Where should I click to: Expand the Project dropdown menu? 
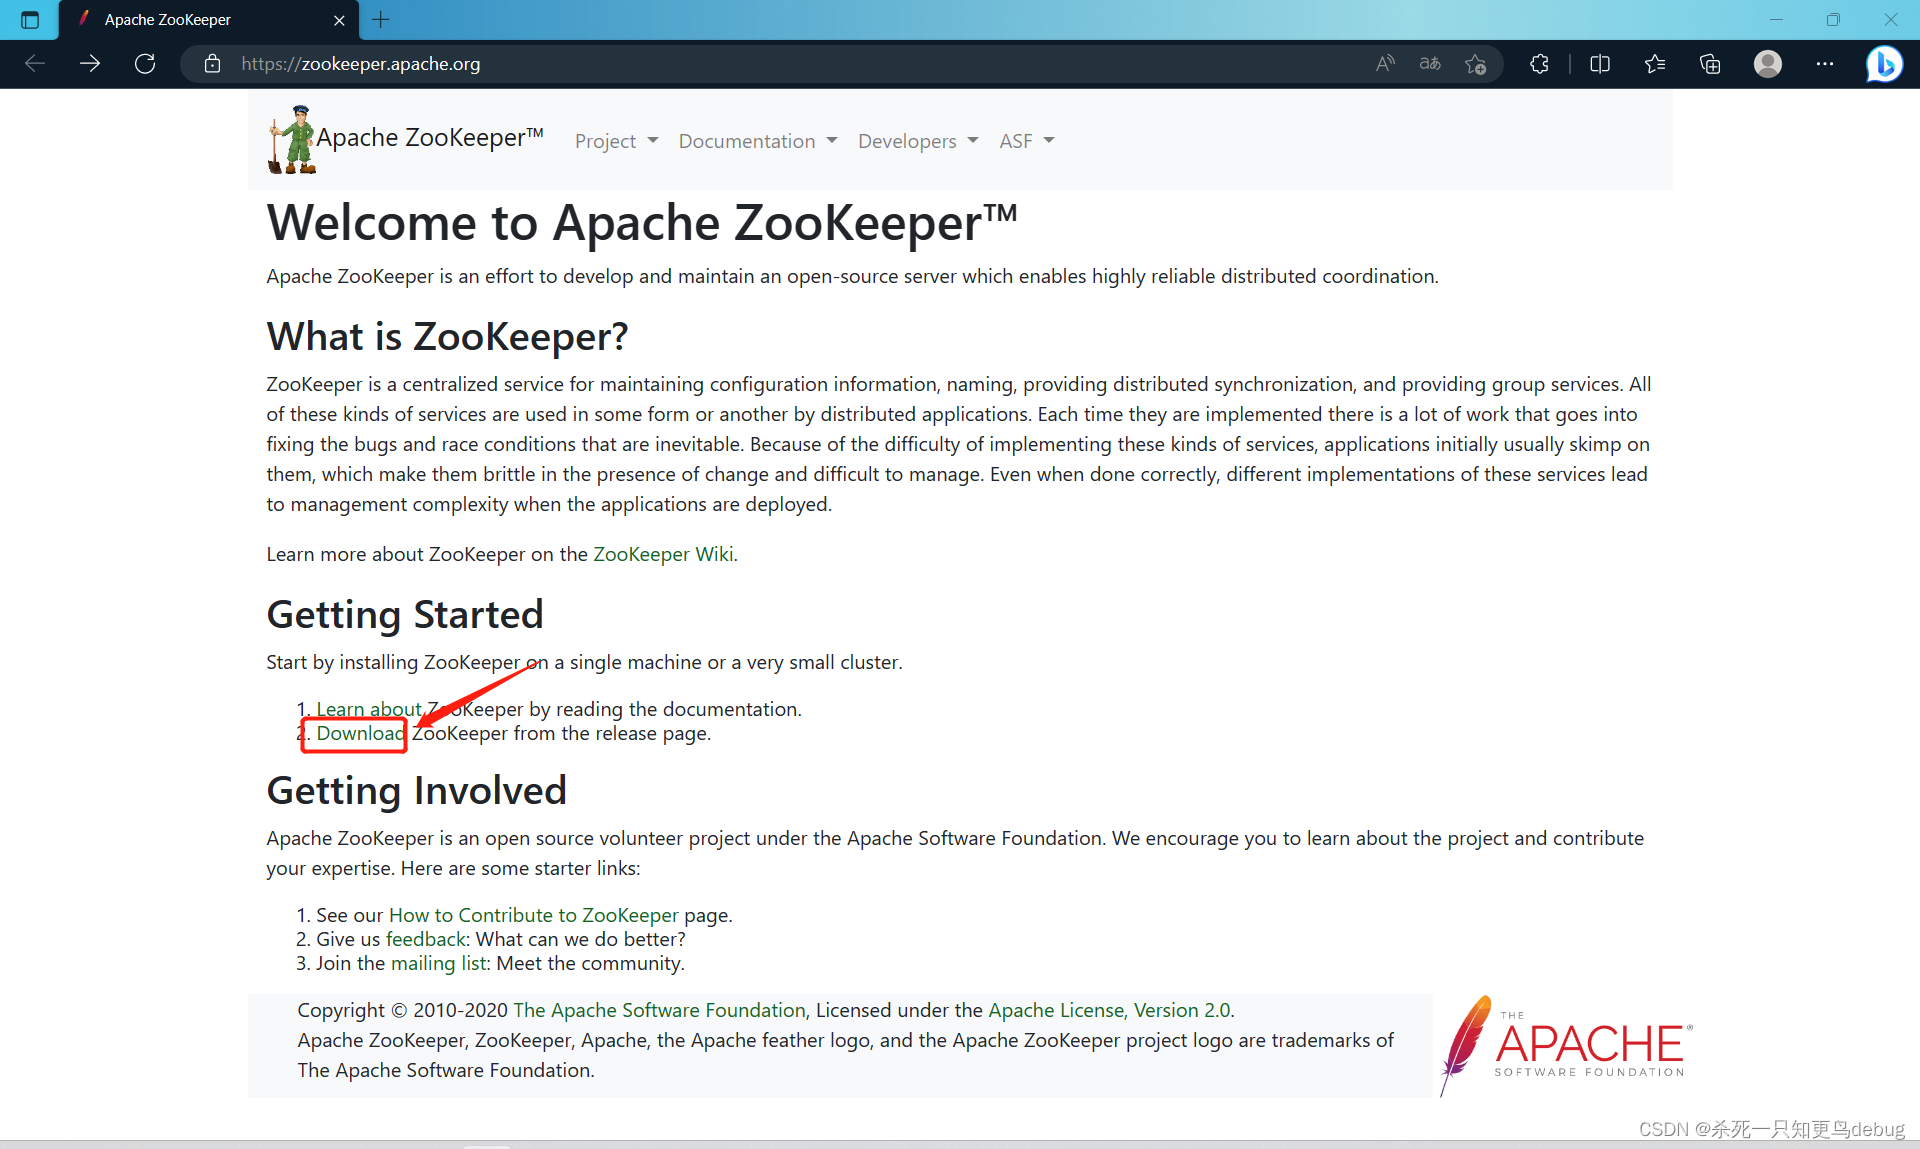point(614,140)
